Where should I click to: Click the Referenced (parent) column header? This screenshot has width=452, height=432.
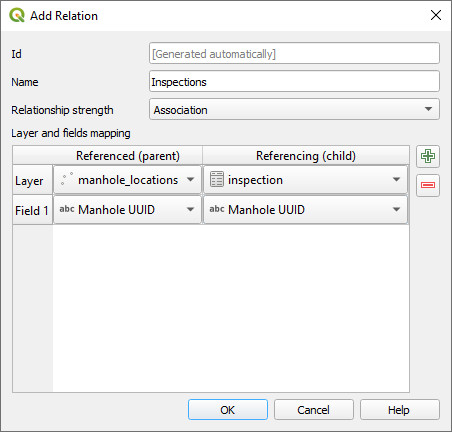point(128,156)
